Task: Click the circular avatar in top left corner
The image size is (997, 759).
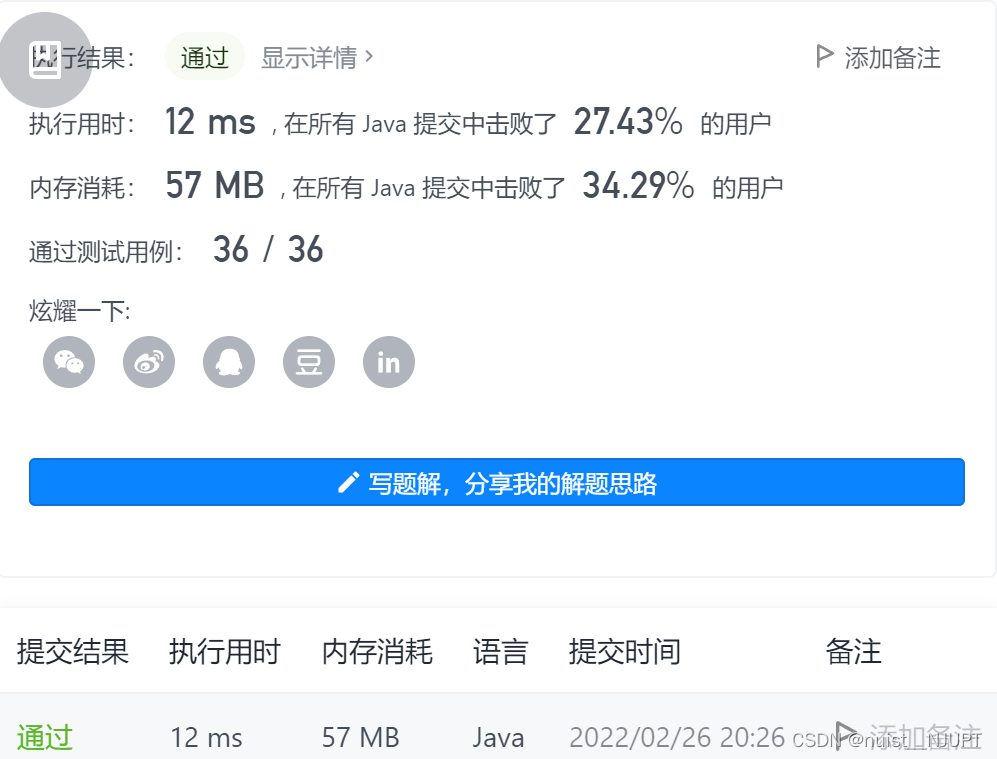Action: pos(46,60)
